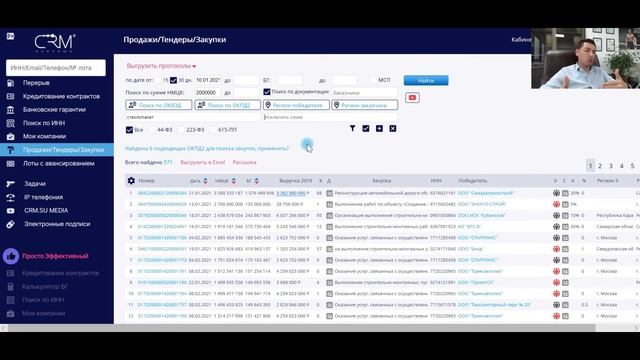This screenshot has height=360, width=640.
Task: Click the Задачи sidebar icon
Action: (11, 184)
